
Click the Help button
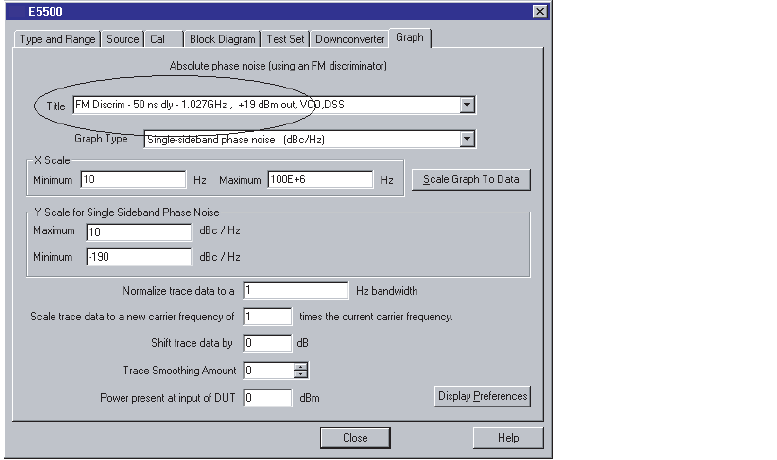(x=508, y=438)
